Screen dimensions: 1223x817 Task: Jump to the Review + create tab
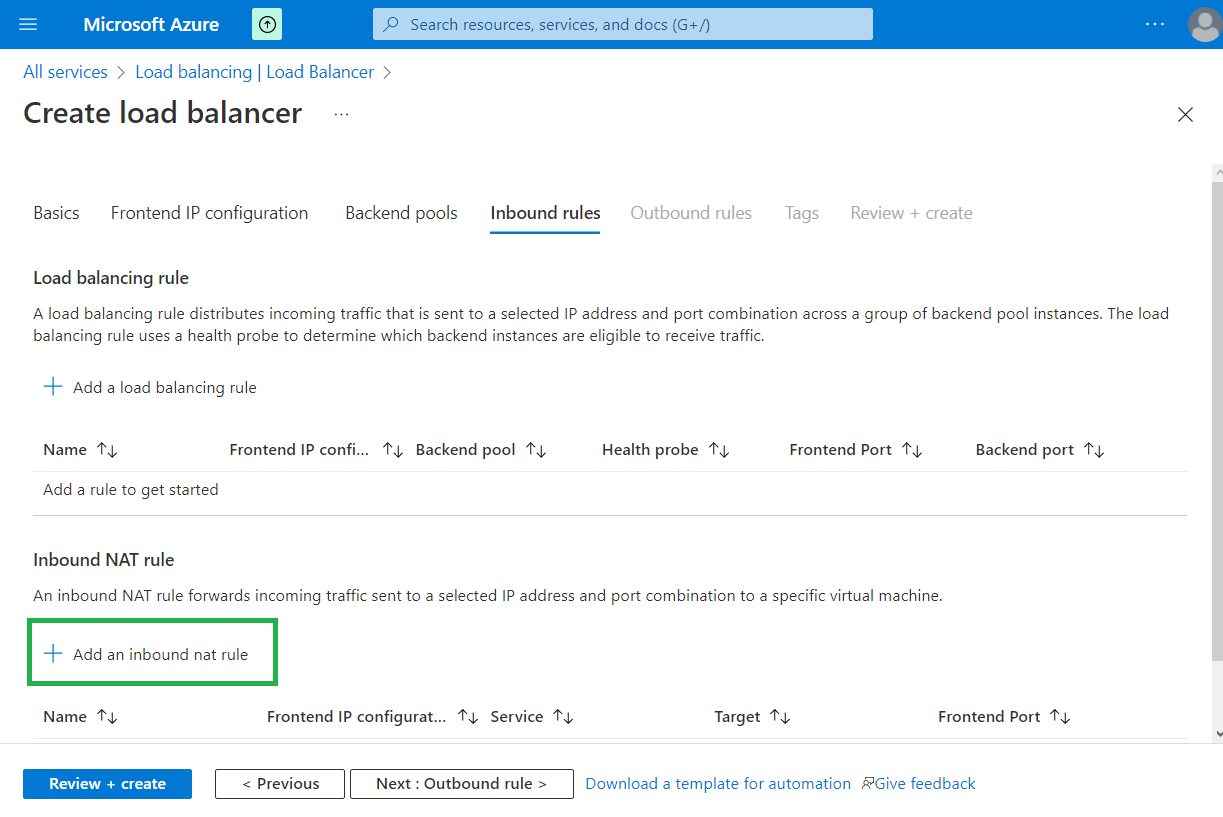(x=912, y=213)
